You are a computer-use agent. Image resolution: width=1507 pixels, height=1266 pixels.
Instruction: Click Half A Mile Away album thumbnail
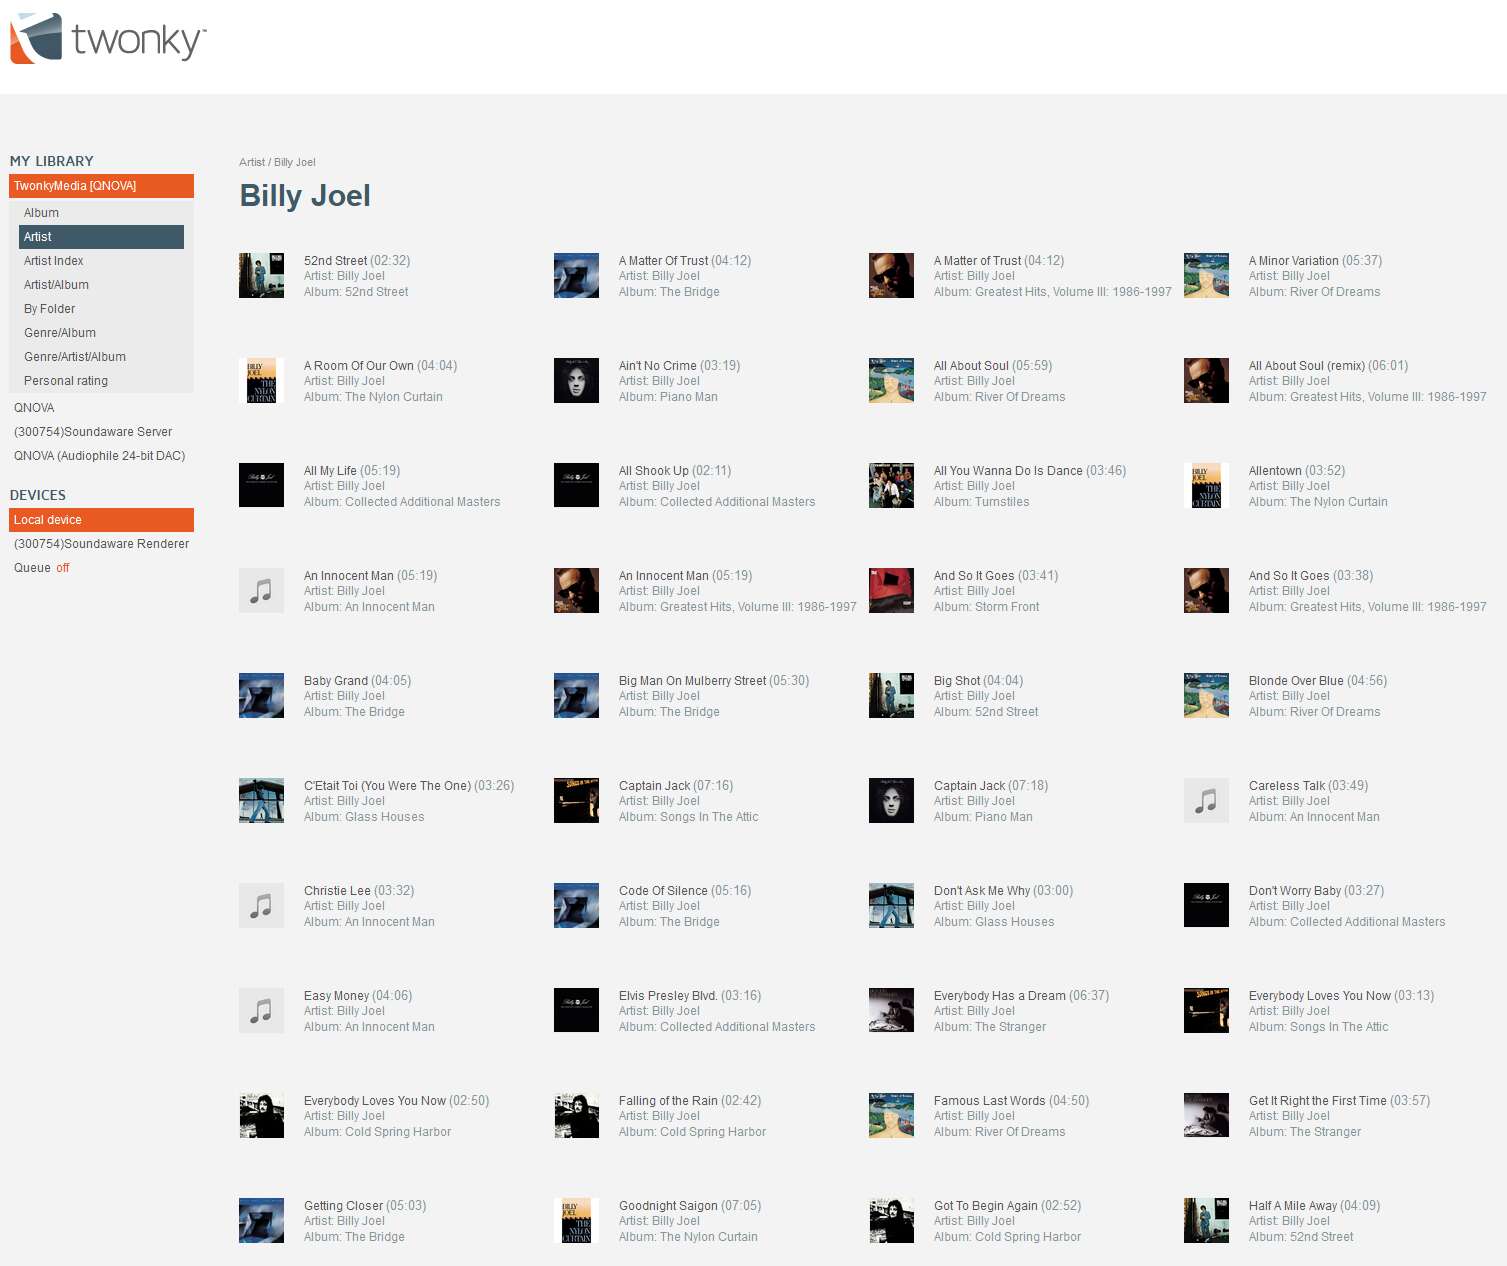(x=1206, y=1221)
